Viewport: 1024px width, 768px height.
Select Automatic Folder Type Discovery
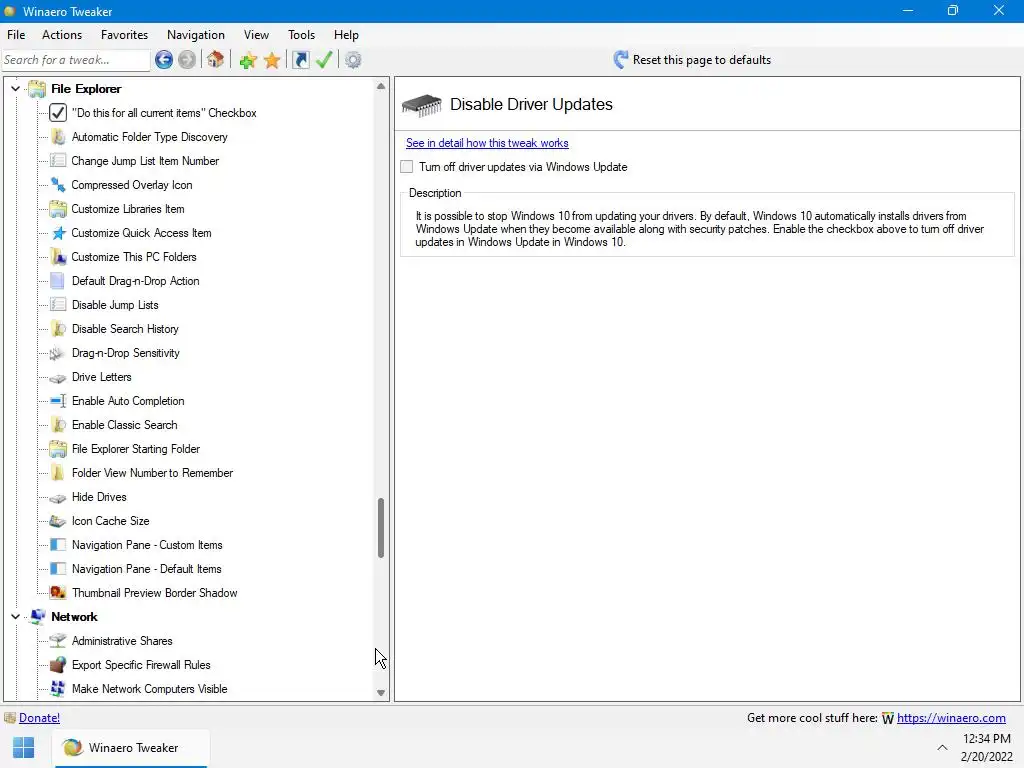pos(150,137)
